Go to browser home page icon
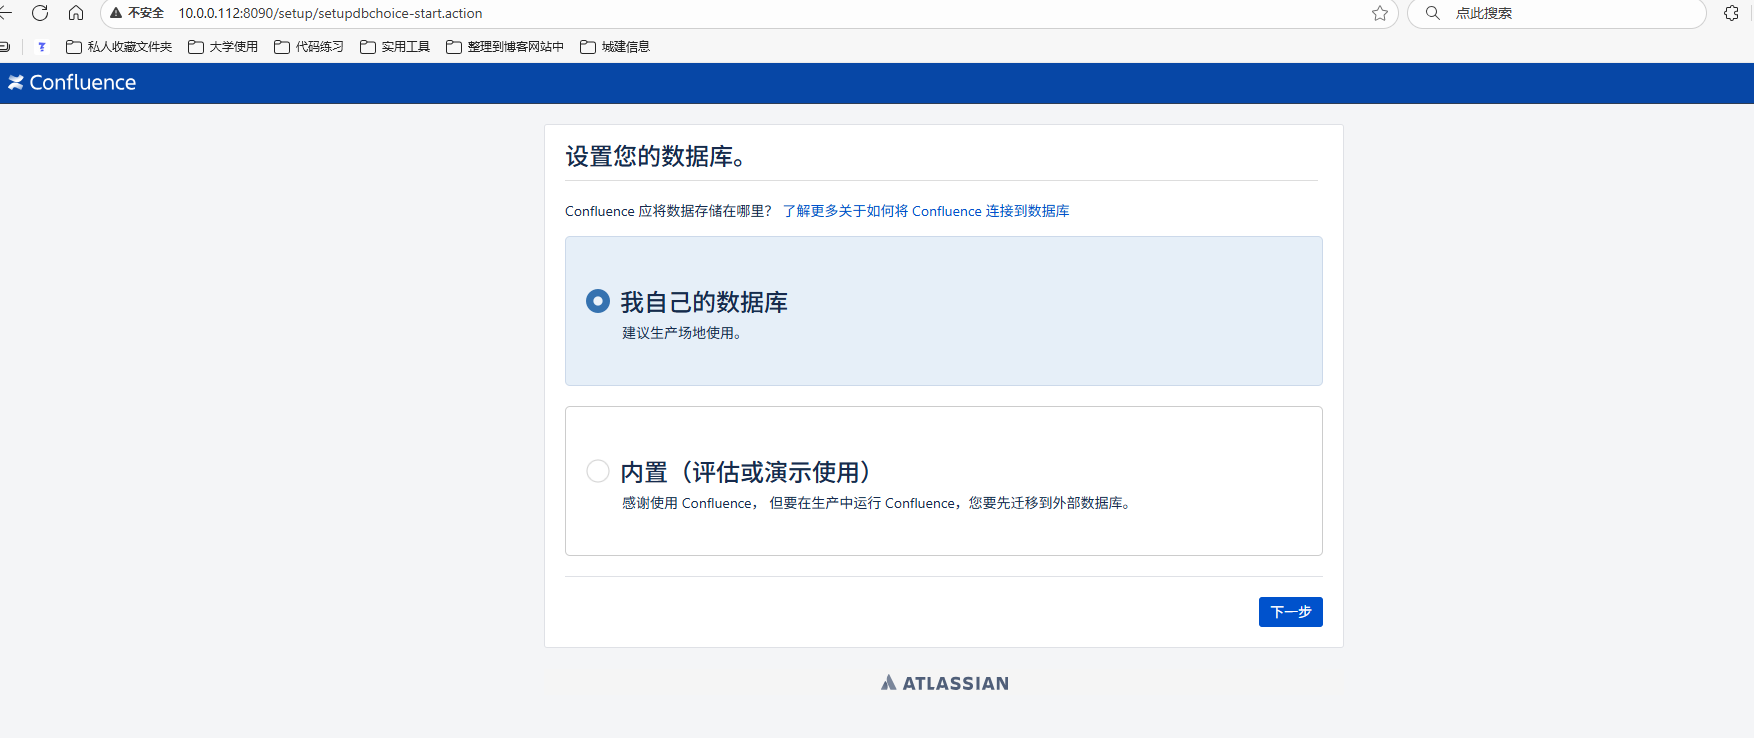The image size is (1754, 738). pos(76,13)
